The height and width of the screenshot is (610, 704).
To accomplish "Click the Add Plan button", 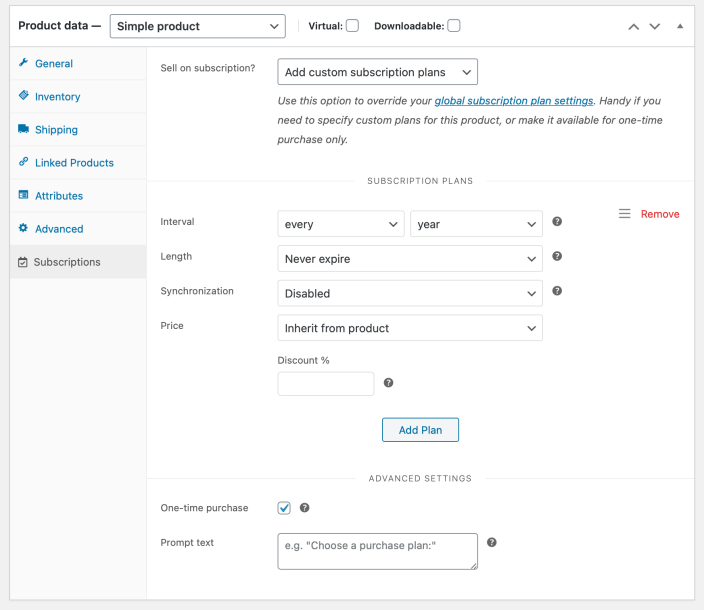I will point(420,430).
